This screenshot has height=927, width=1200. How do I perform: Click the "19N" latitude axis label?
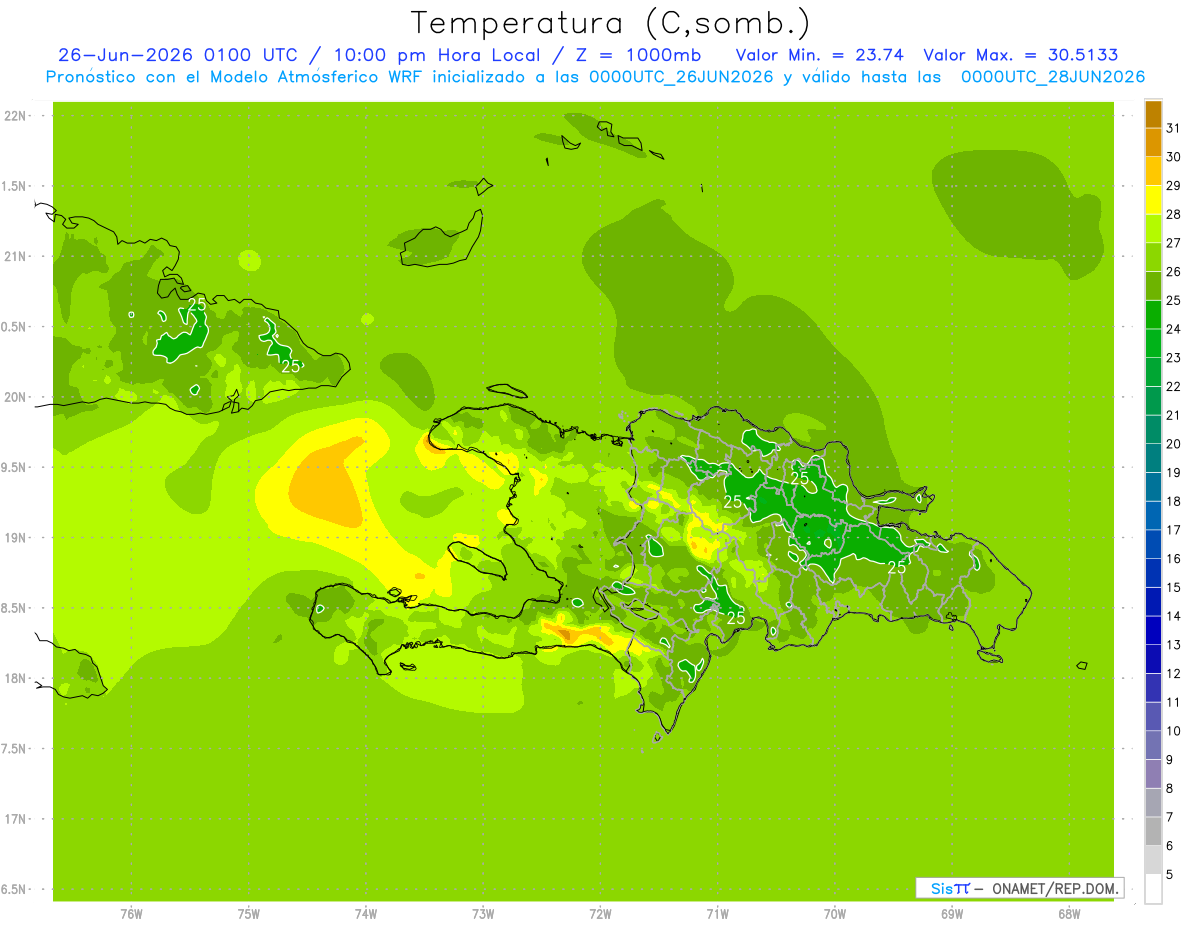coord(17,538)
